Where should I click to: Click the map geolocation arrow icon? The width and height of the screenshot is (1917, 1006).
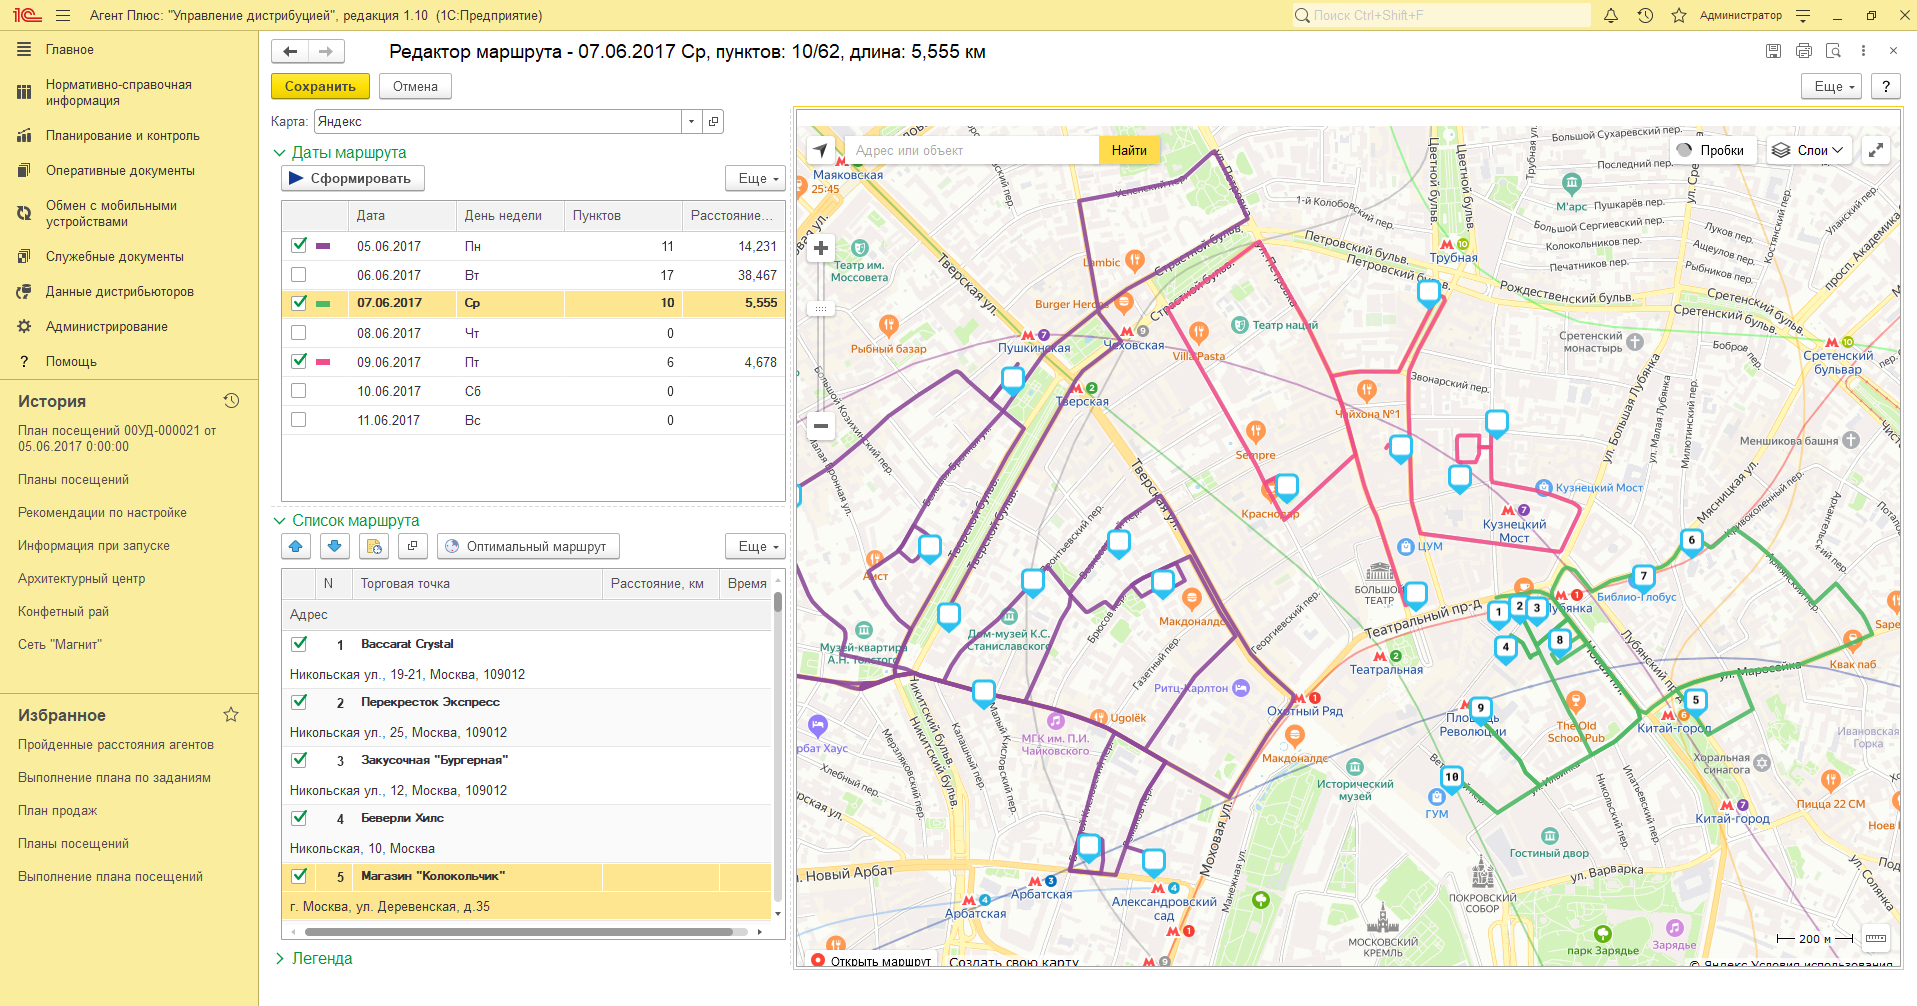(x=821, y=150)
